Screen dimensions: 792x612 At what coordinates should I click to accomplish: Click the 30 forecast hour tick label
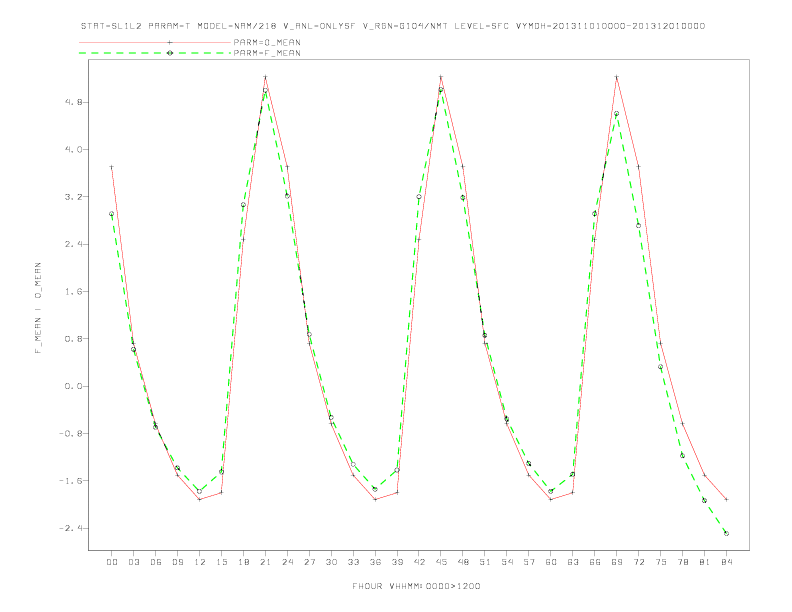pos(331,562)
